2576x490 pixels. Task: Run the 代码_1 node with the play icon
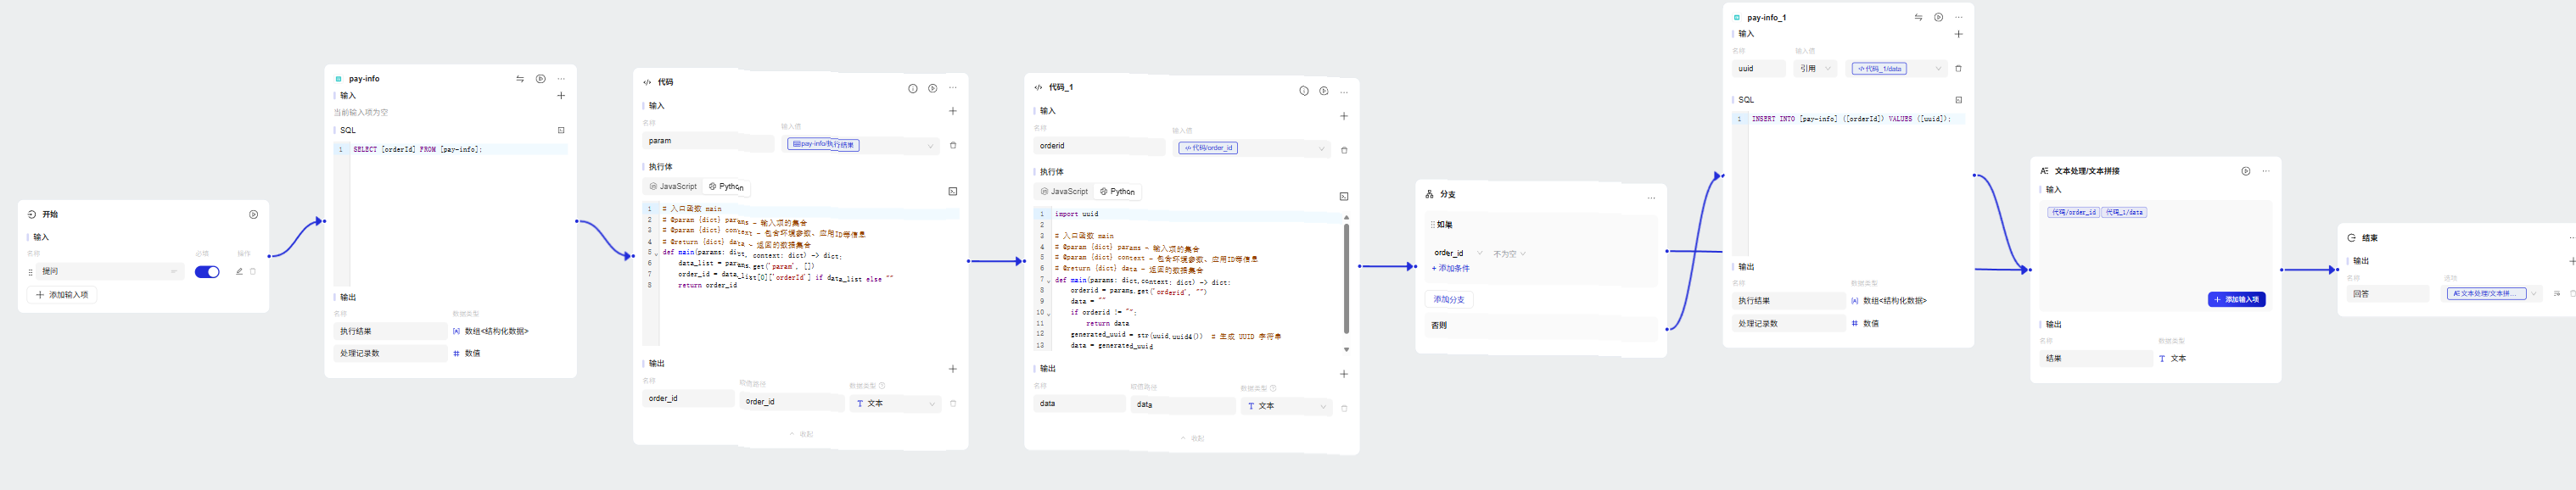1324,91
